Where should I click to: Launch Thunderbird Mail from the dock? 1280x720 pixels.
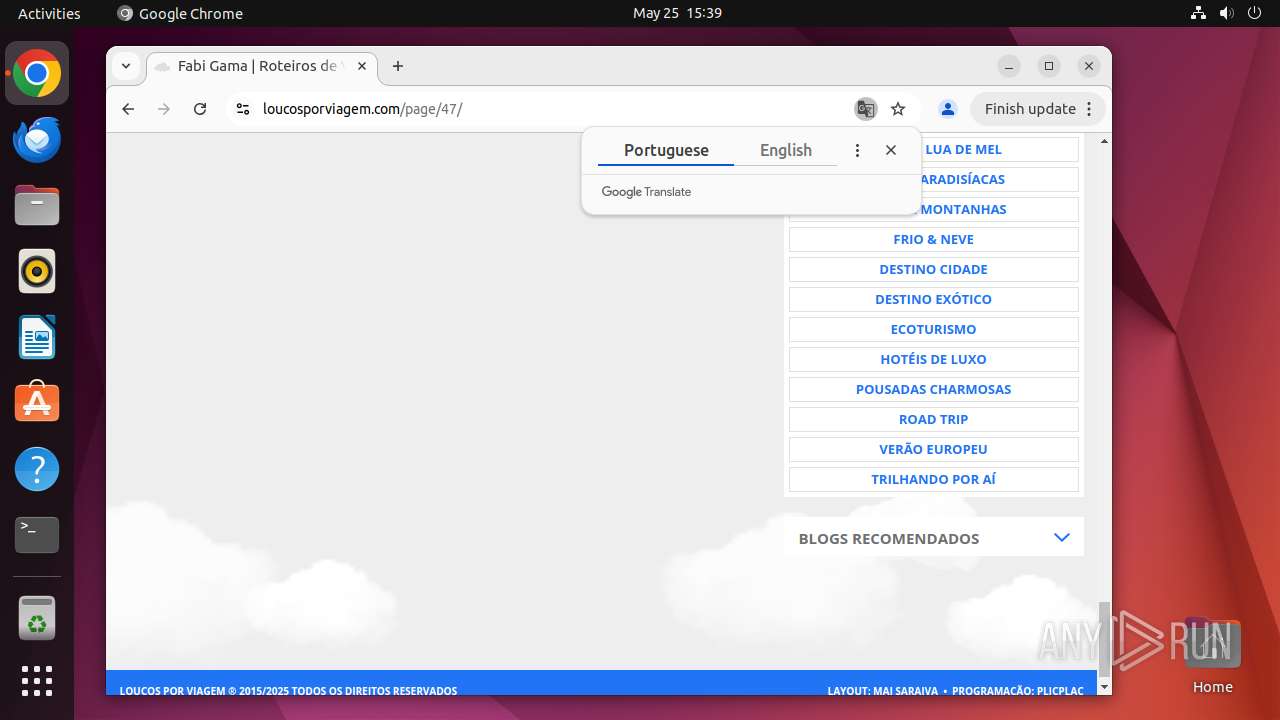pos(37,140)
